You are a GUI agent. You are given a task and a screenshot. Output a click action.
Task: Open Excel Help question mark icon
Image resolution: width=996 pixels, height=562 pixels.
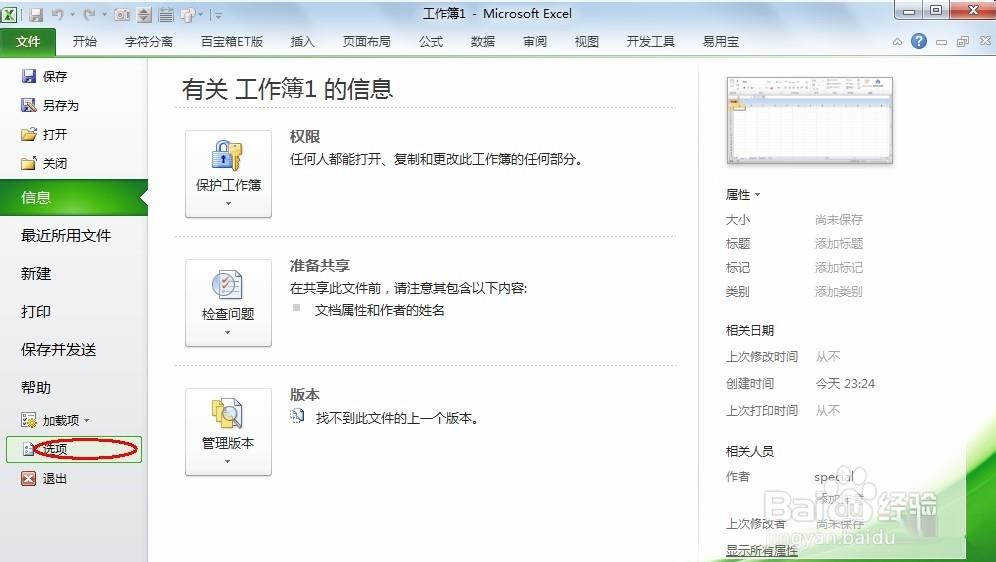[x=919, y=41]
